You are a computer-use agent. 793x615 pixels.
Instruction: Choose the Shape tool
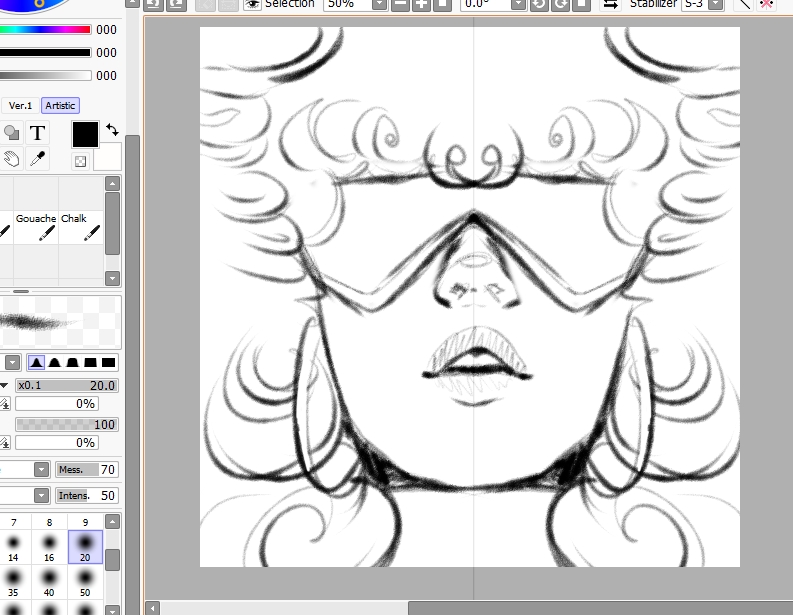[x=11, y=133]
